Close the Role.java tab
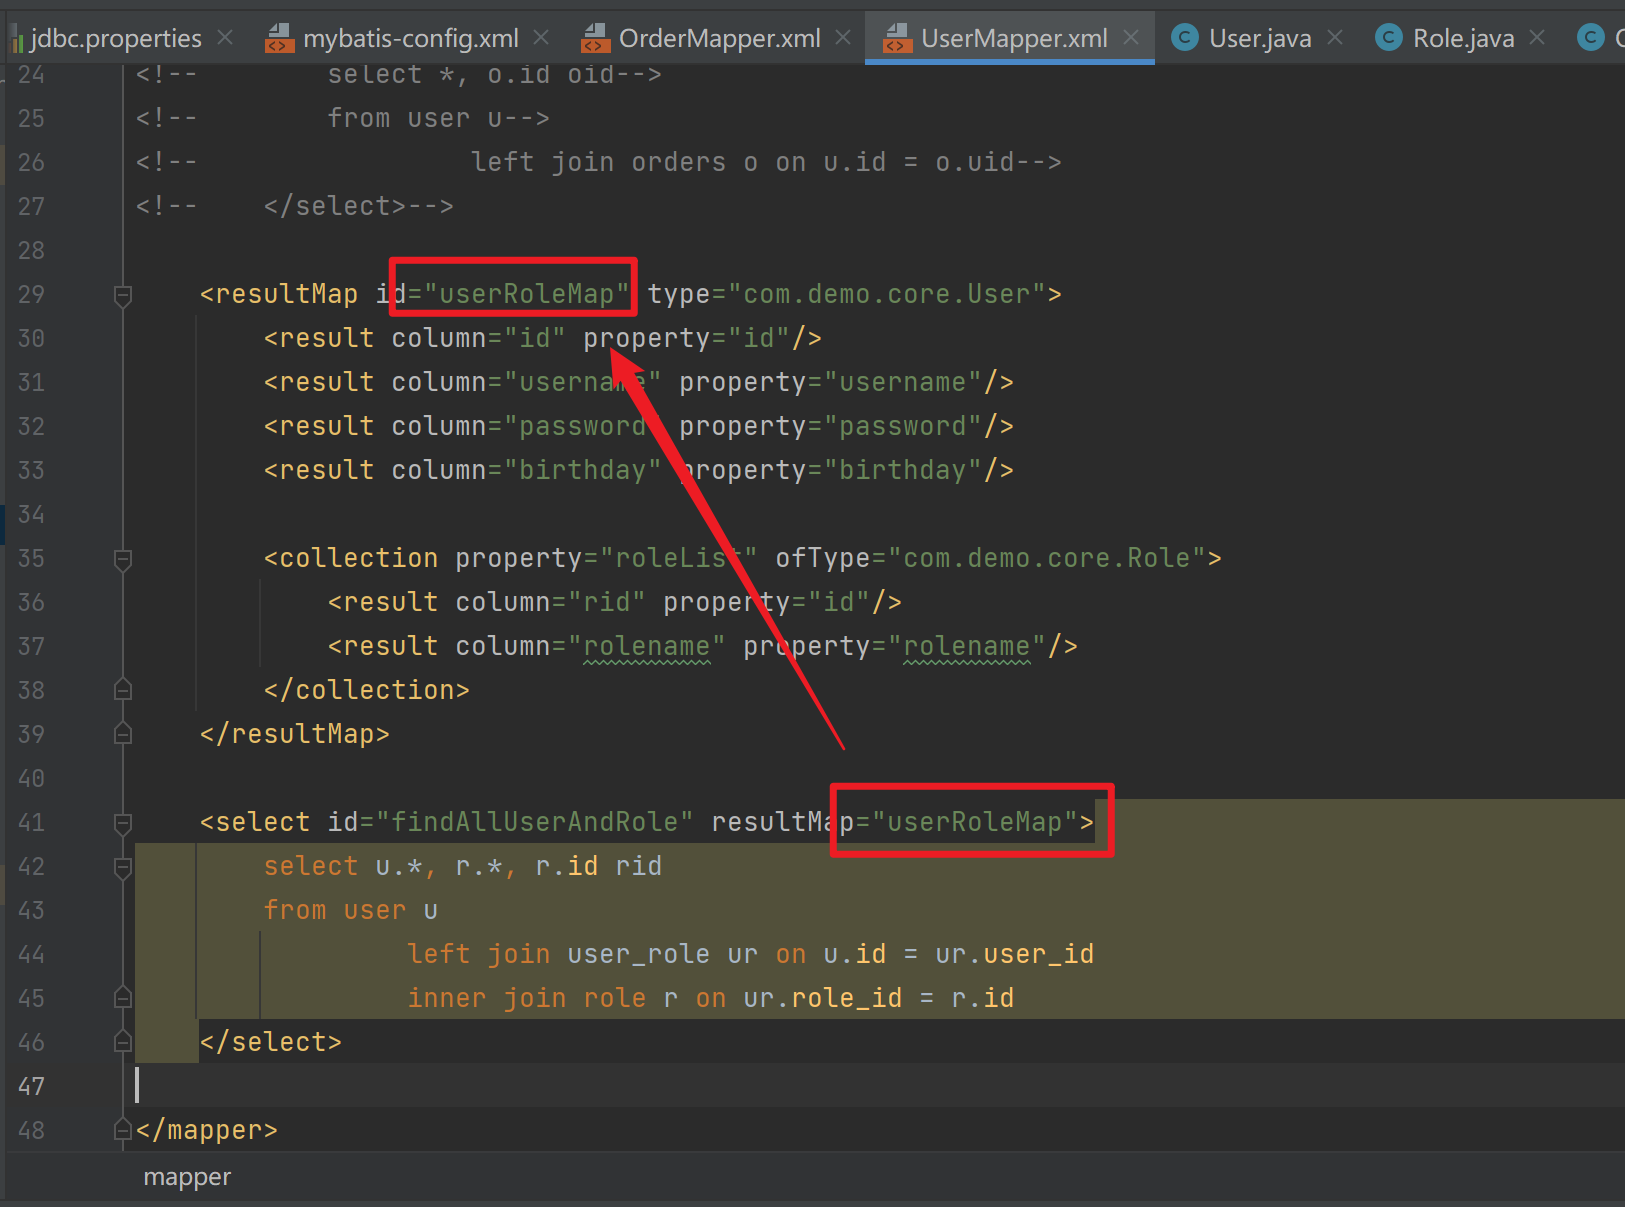Image resolution: width=1625 pixels, height=1207 pixels. (x=1538, y=38)
